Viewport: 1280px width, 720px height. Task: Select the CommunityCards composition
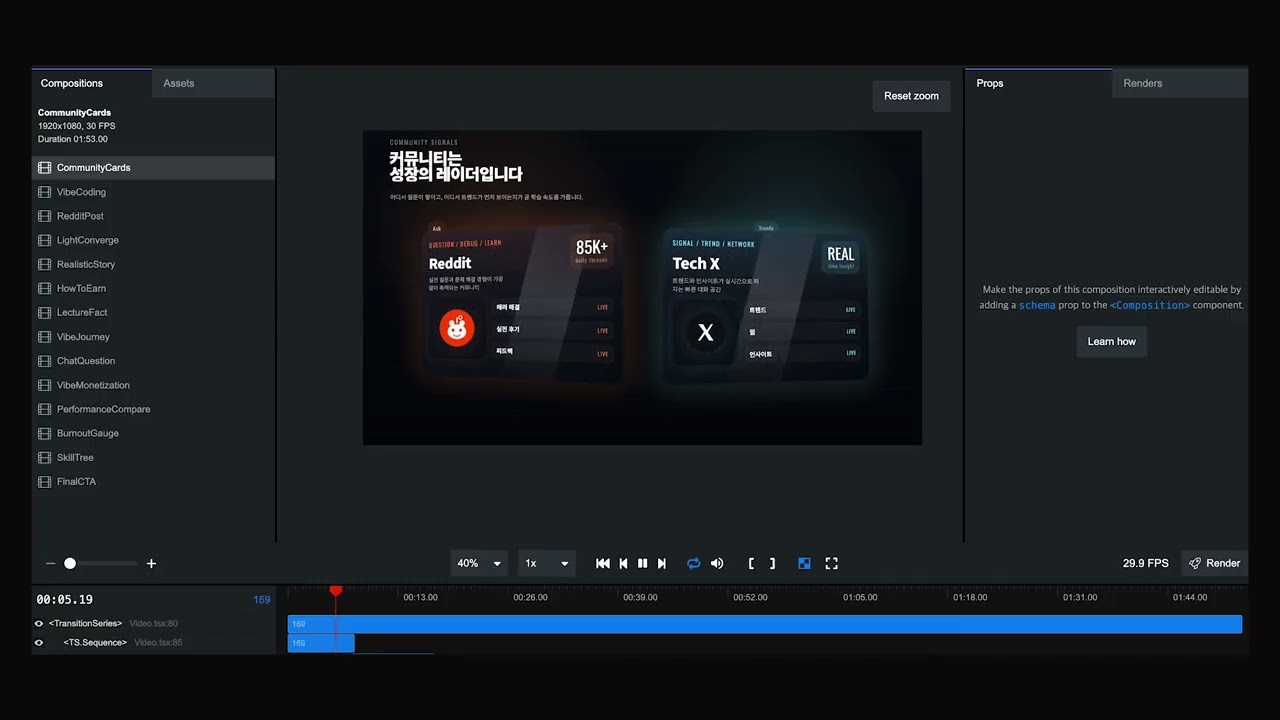[x=153, y=168]
